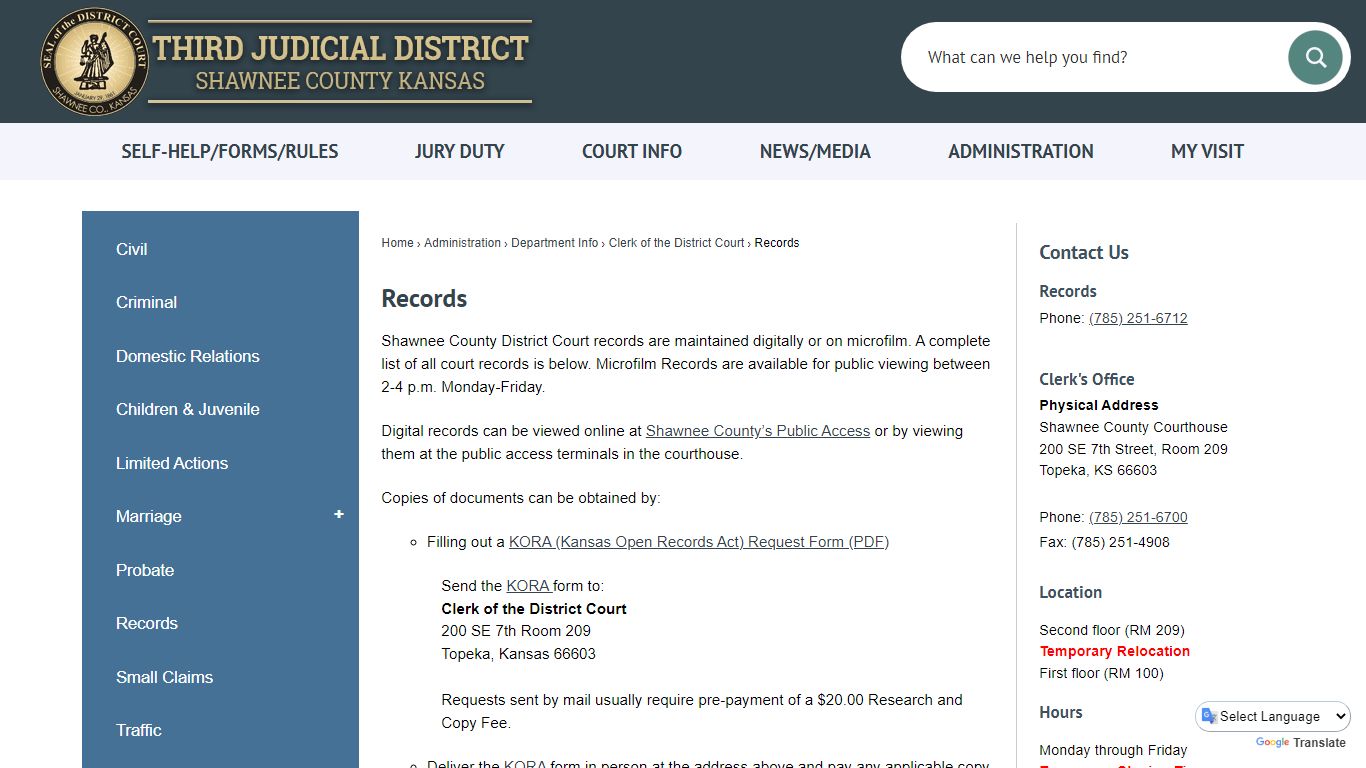Open Domestic Relations sidebar link
The image size is (1366, 768).
pyautogui.click(x=187, y=356)
